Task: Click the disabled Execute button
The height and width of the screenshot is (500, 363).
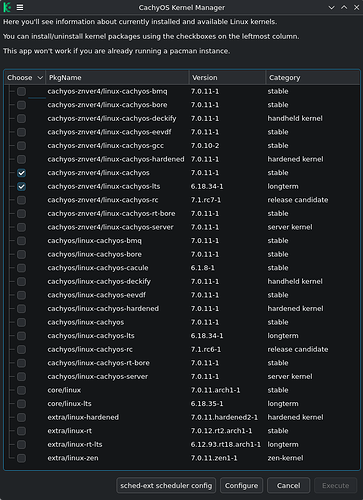Action: pos(335,486)
